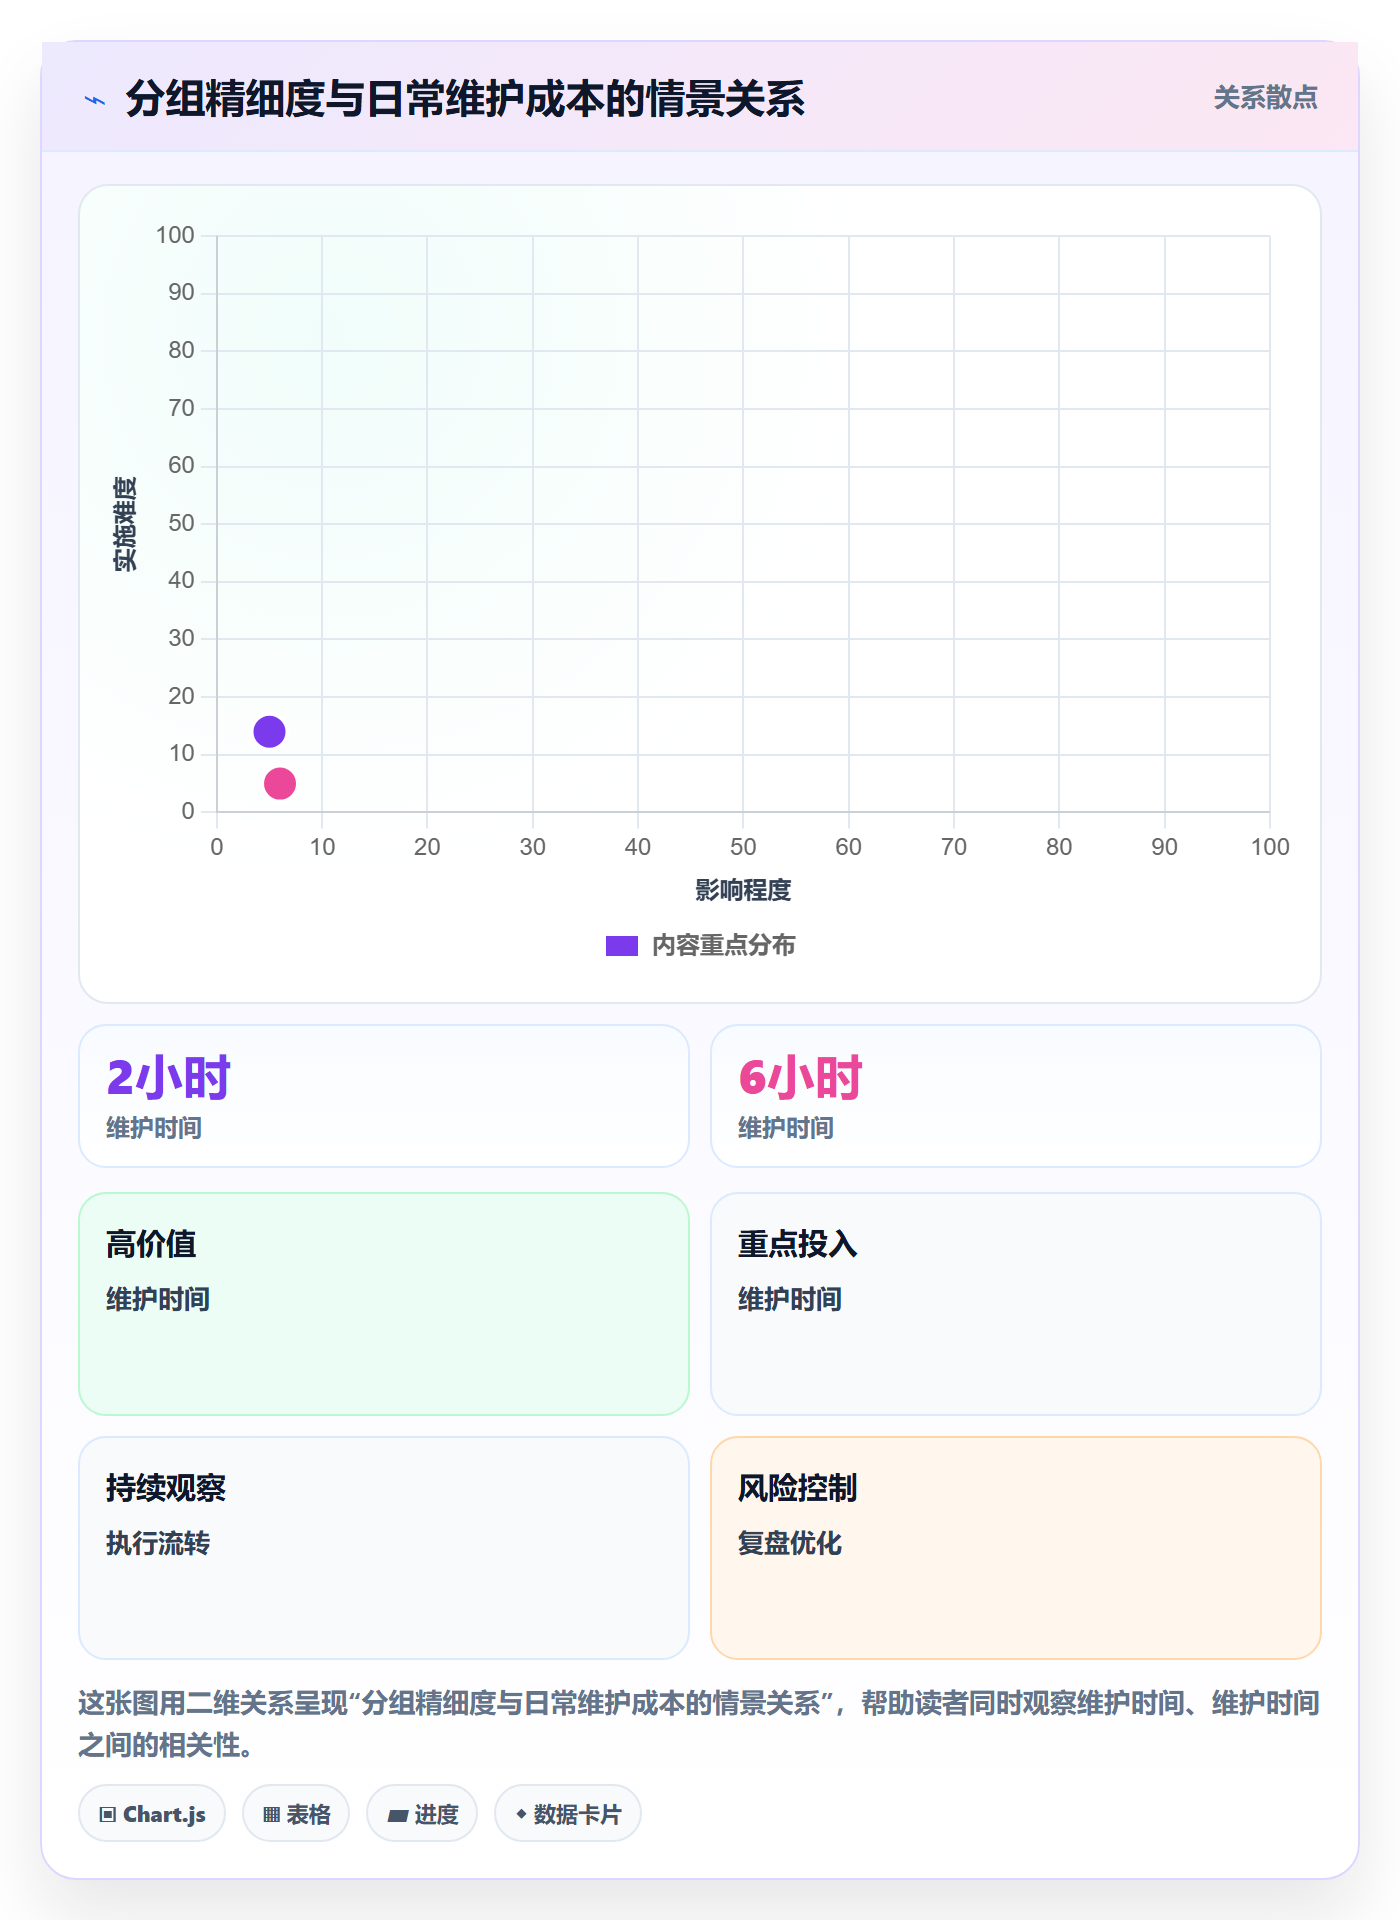
Task: Click the purple scatter data point
Action: click(x=269, y=731)
